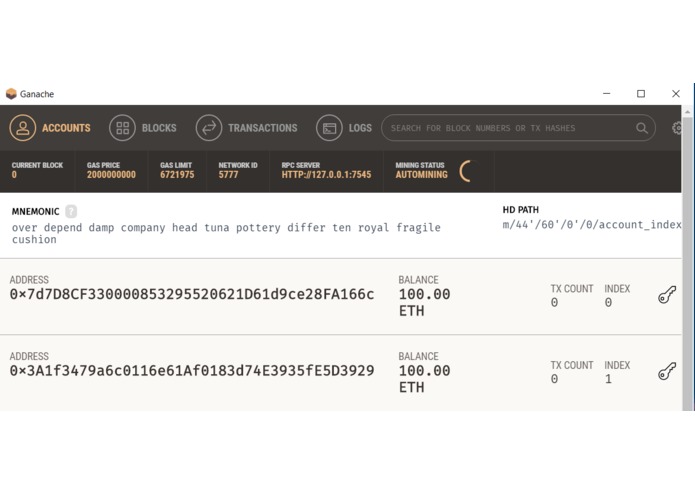Click the network ID 5777 value
Screen dimensions: 695x494
pos(228,175)
